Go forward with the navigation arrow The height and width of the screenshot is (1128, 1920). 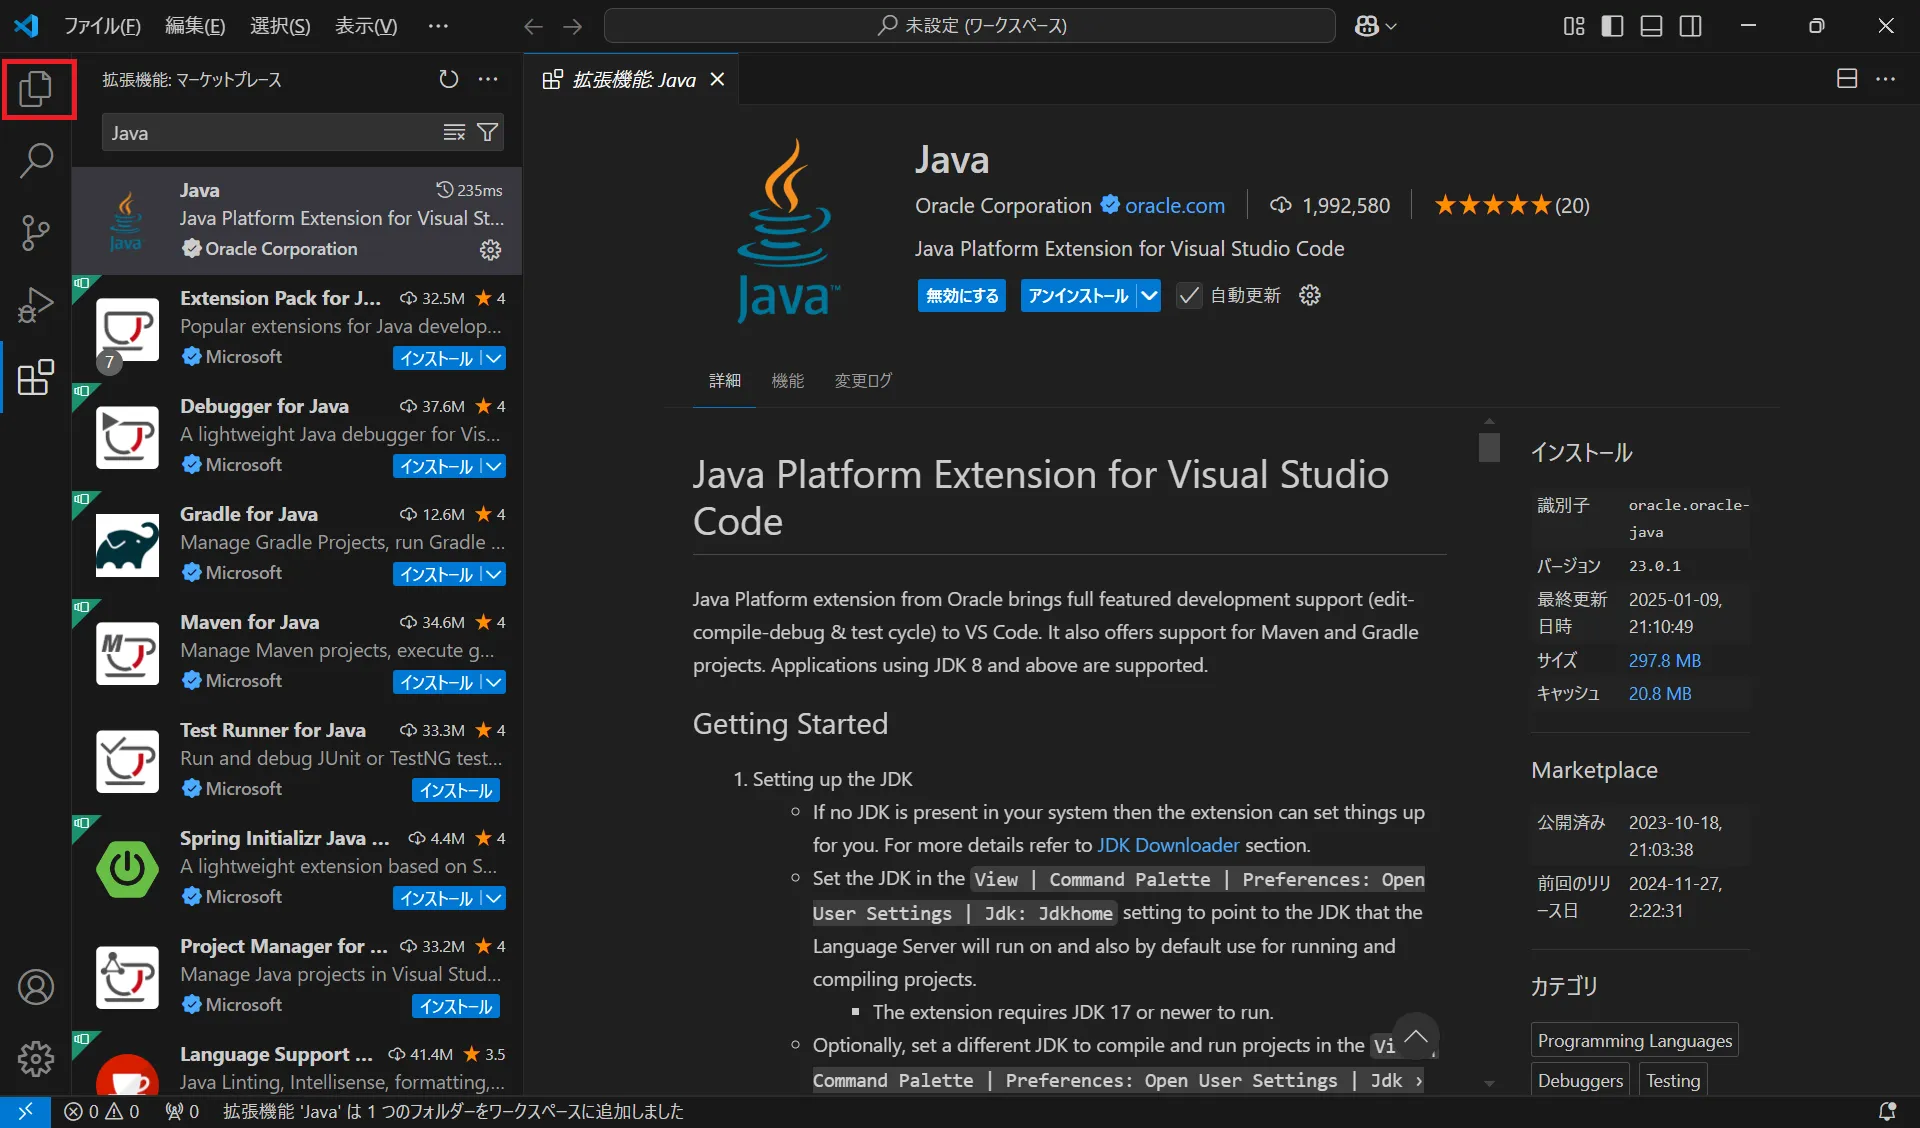(572, 26)
